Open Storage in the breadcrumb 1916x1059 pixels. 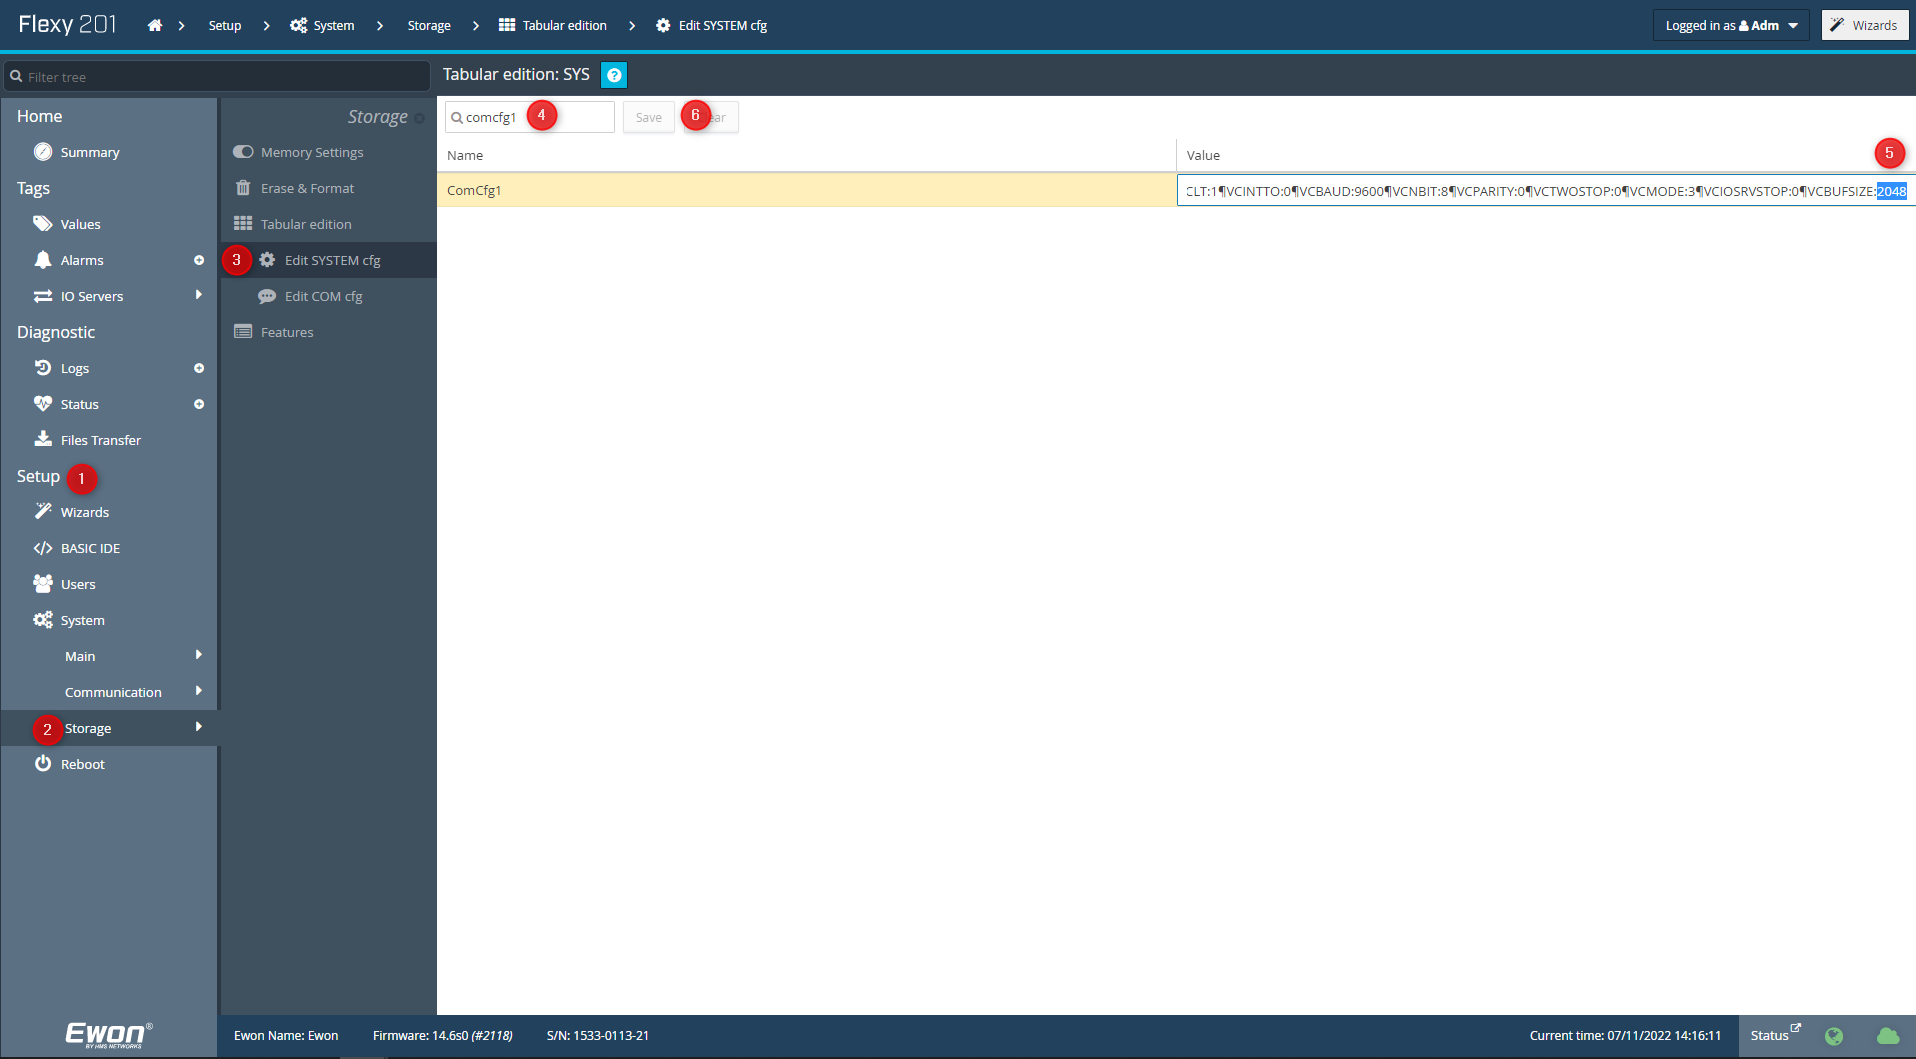(429, 26)
